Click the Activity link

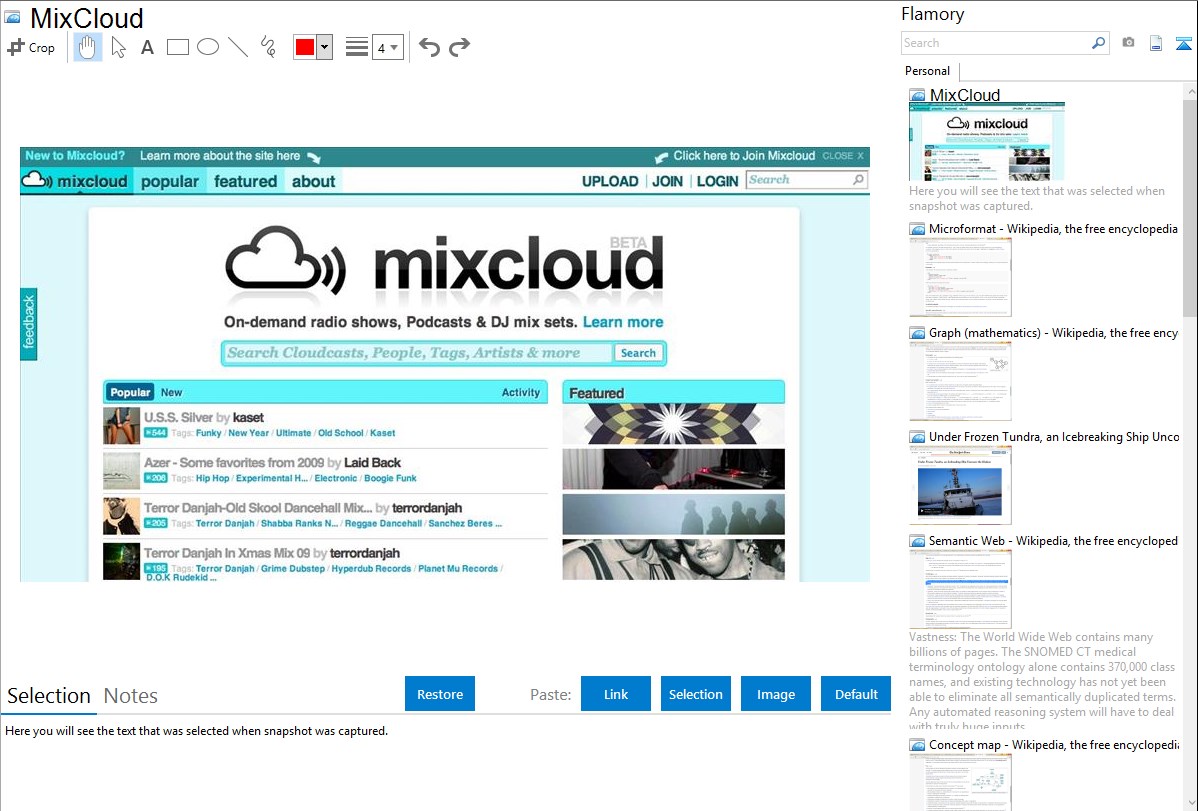click(520, 392)
